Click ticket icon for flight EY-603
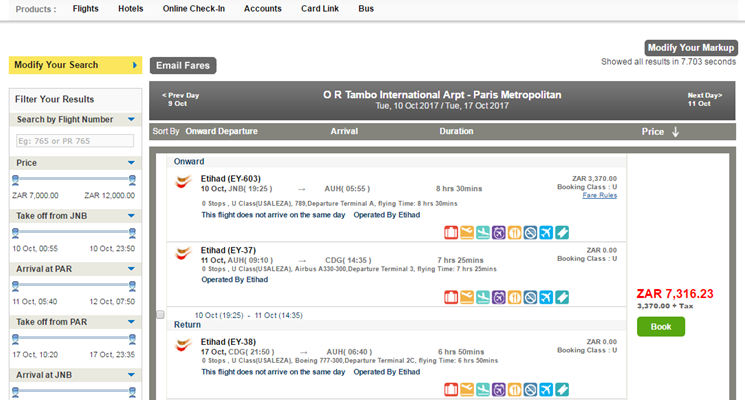 click(x=562, y=233)
